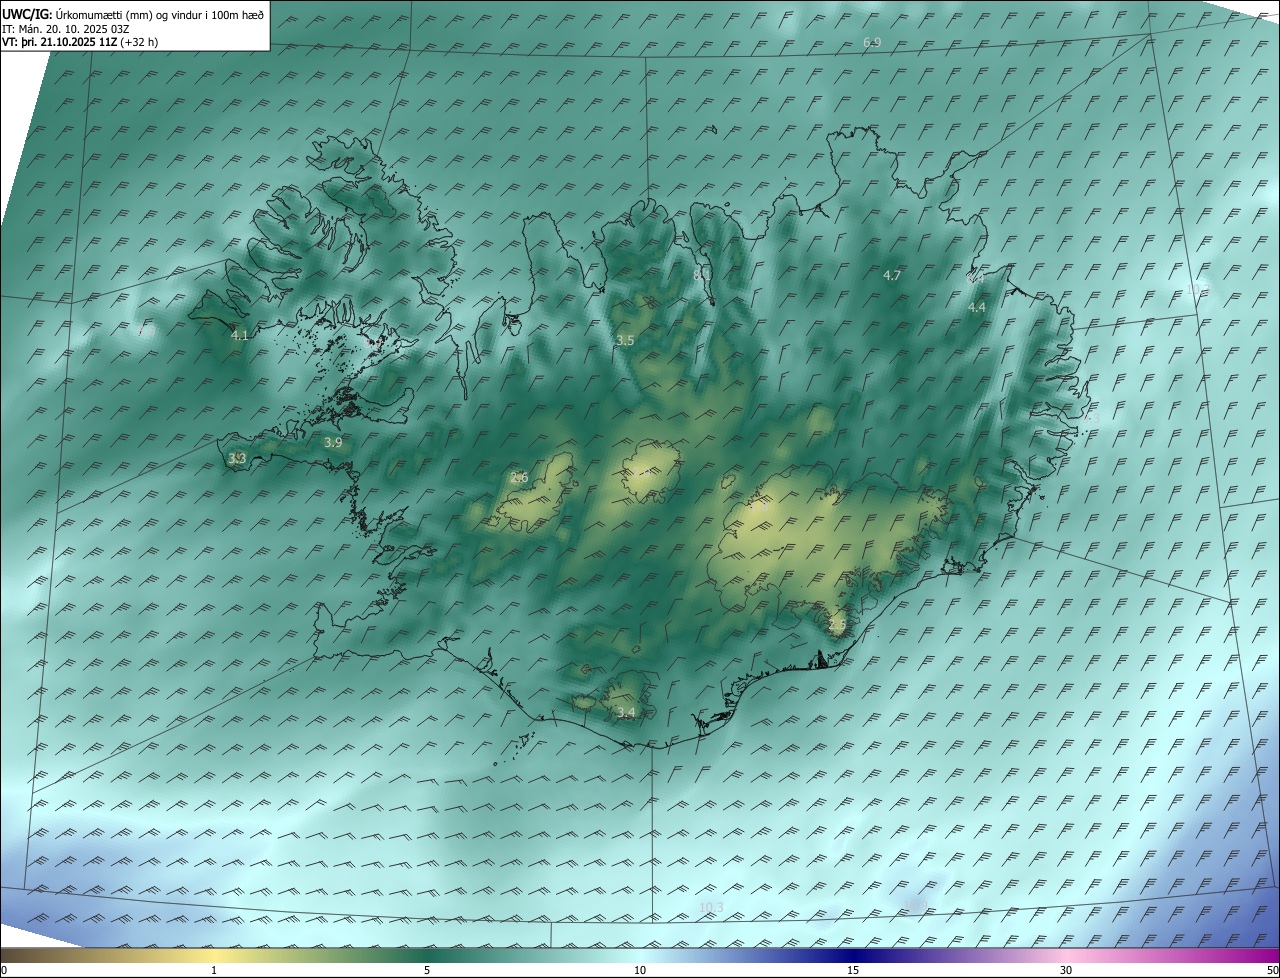This screenshot has width=1280, height=978.
Task: Click the 2.6 value label on the map
Action: [519, 477]
